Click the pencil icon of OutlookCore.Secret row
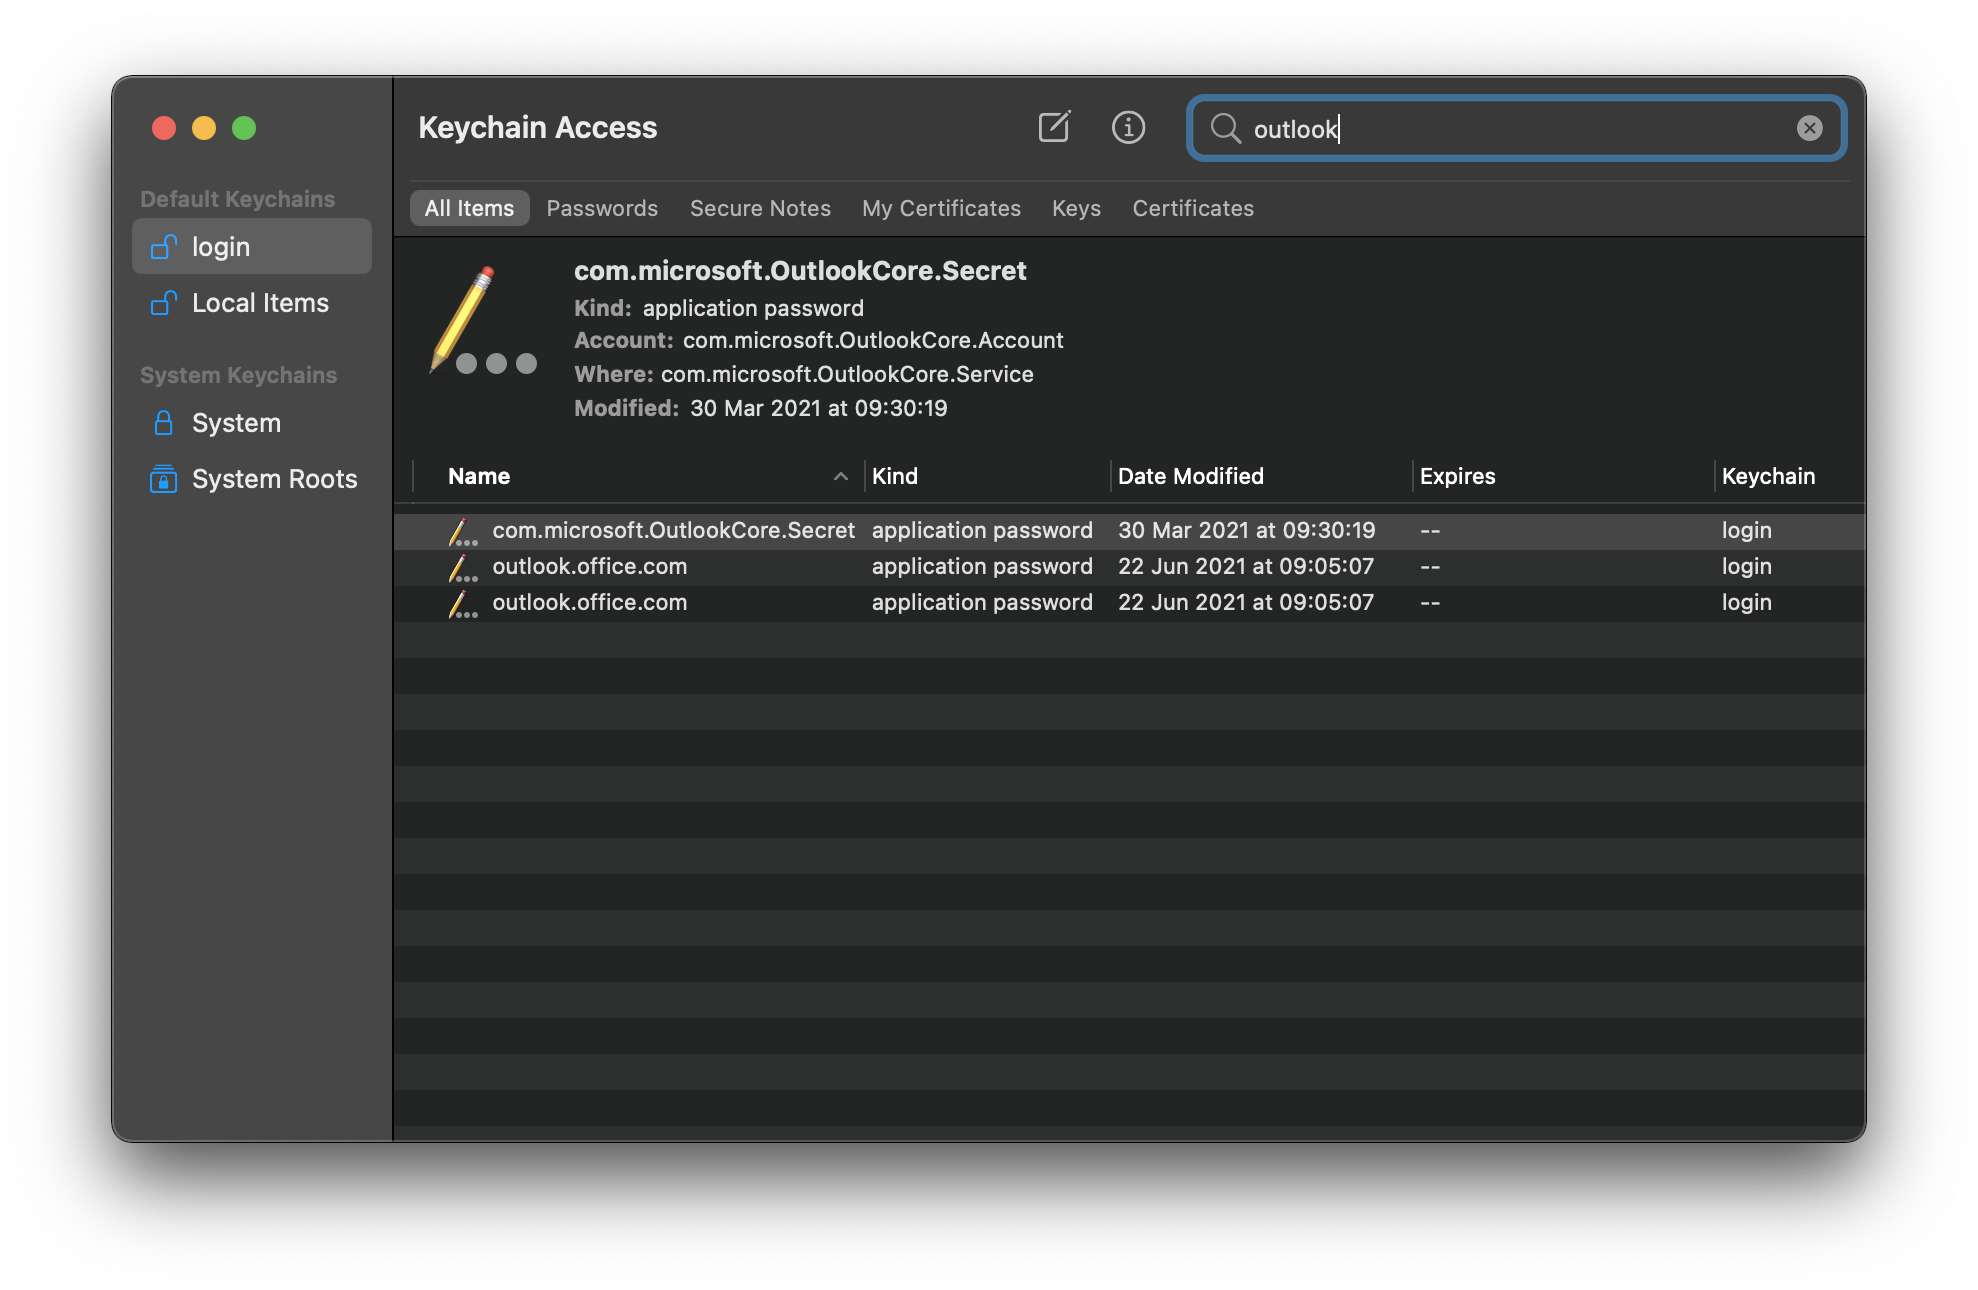 tap(462, 531)
